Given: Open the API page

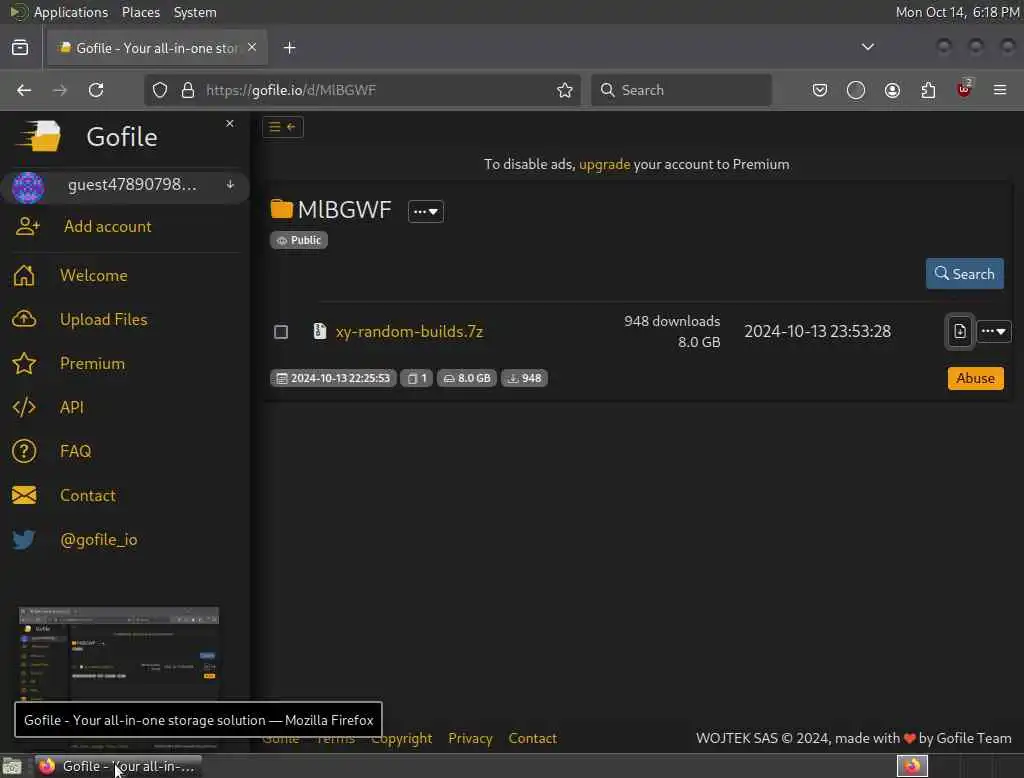Looking at the screenshot, I should 71,407.
